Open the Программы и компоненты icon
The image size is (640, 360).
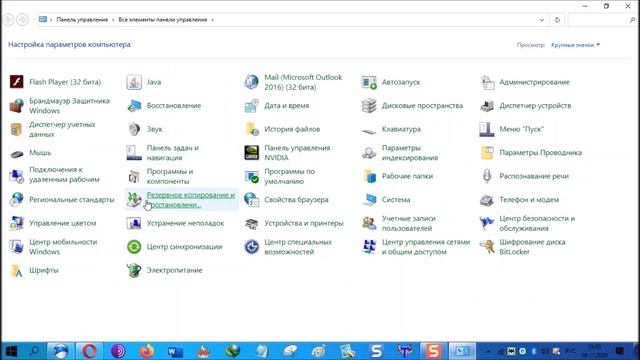pyautogui.click(x=134, y=176)
